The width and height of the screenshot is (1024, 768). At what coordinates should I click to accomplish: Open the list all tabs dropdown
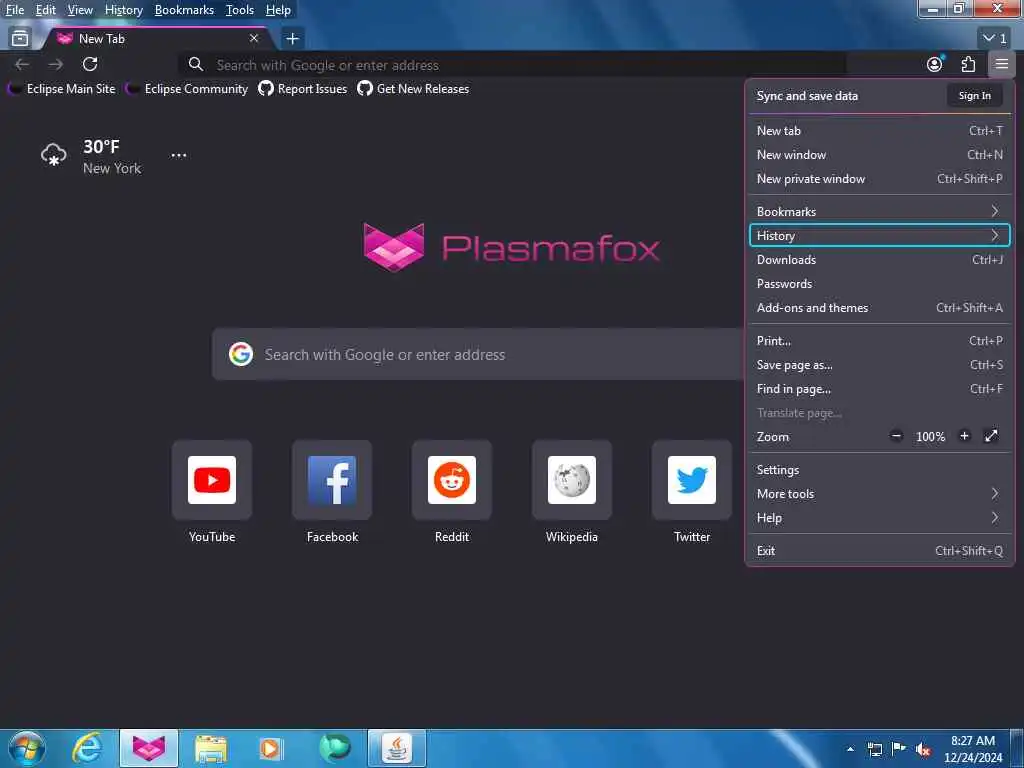pyautogui.click(x=995, y=39)
